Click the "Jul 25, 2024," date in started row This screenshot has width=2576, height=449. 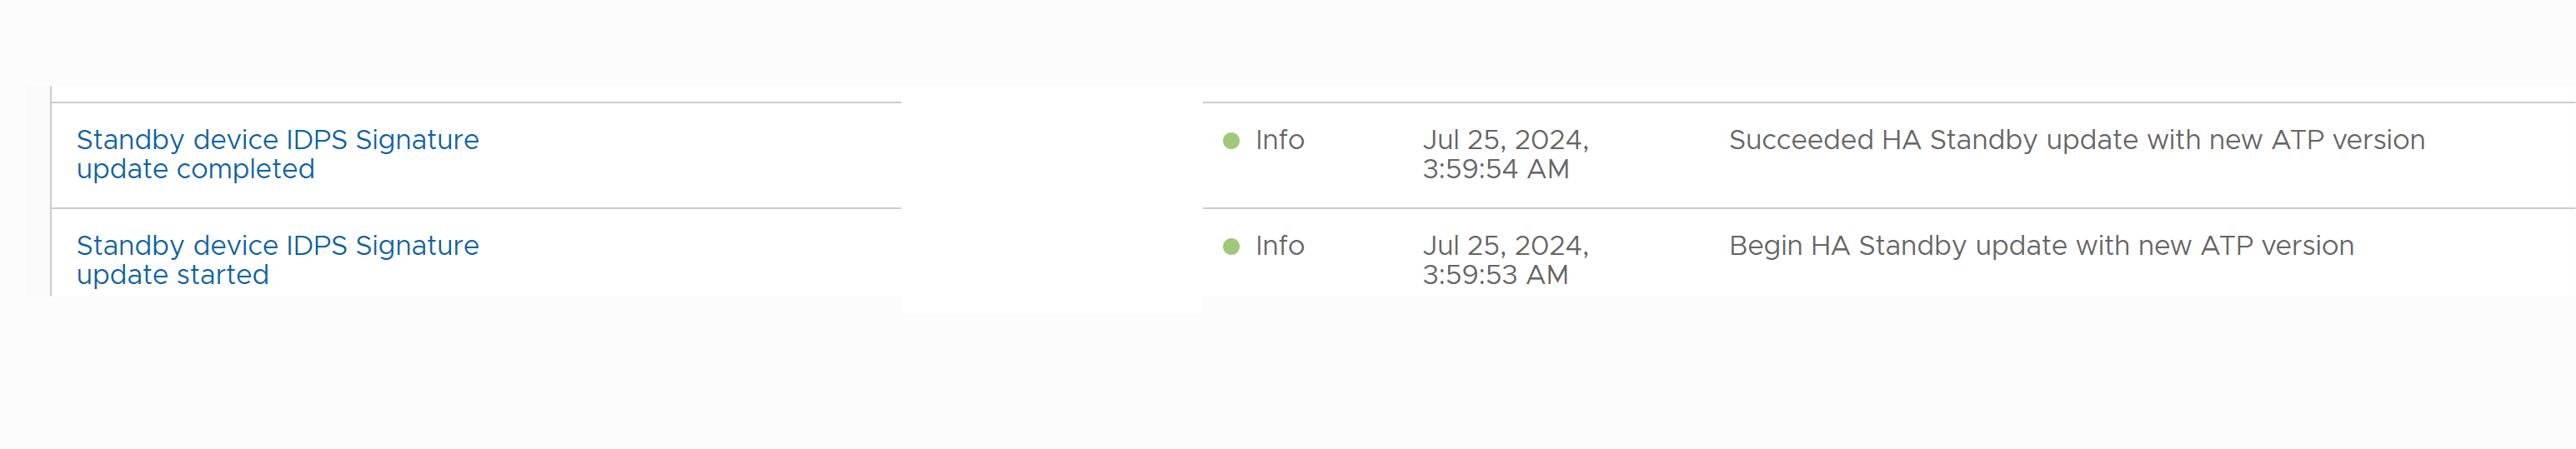[1505, 246]
